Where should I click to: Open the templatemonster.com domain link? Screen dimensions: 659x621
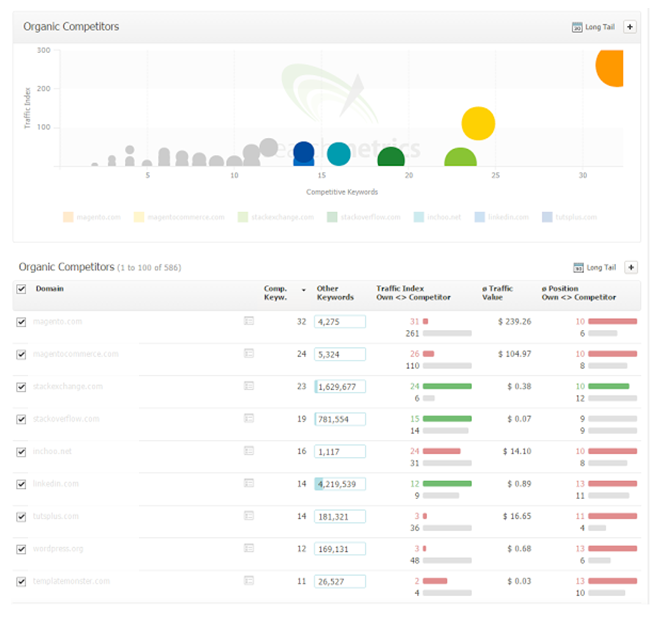click(71, 581)
